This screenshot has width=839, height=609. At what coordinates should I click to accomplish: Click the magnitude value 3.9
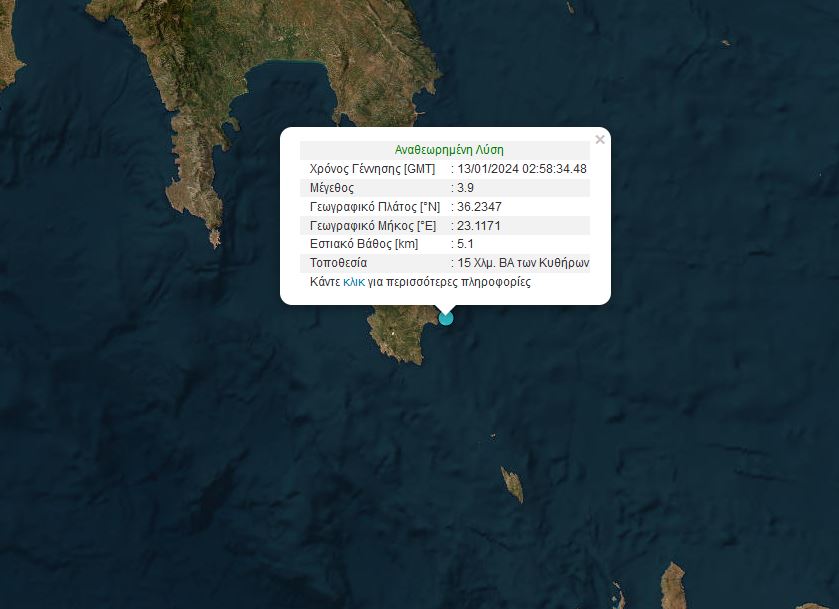(x=465, y=188)
